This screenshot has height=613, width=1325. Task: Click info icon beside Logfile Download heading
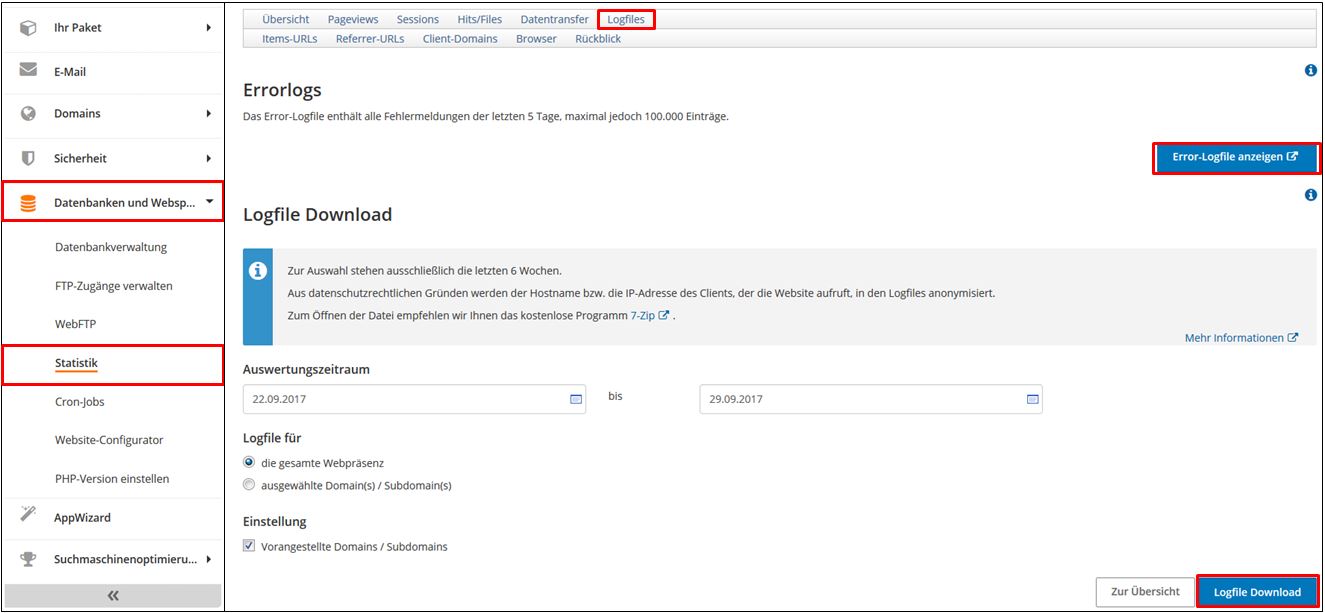pos(1310,195)
